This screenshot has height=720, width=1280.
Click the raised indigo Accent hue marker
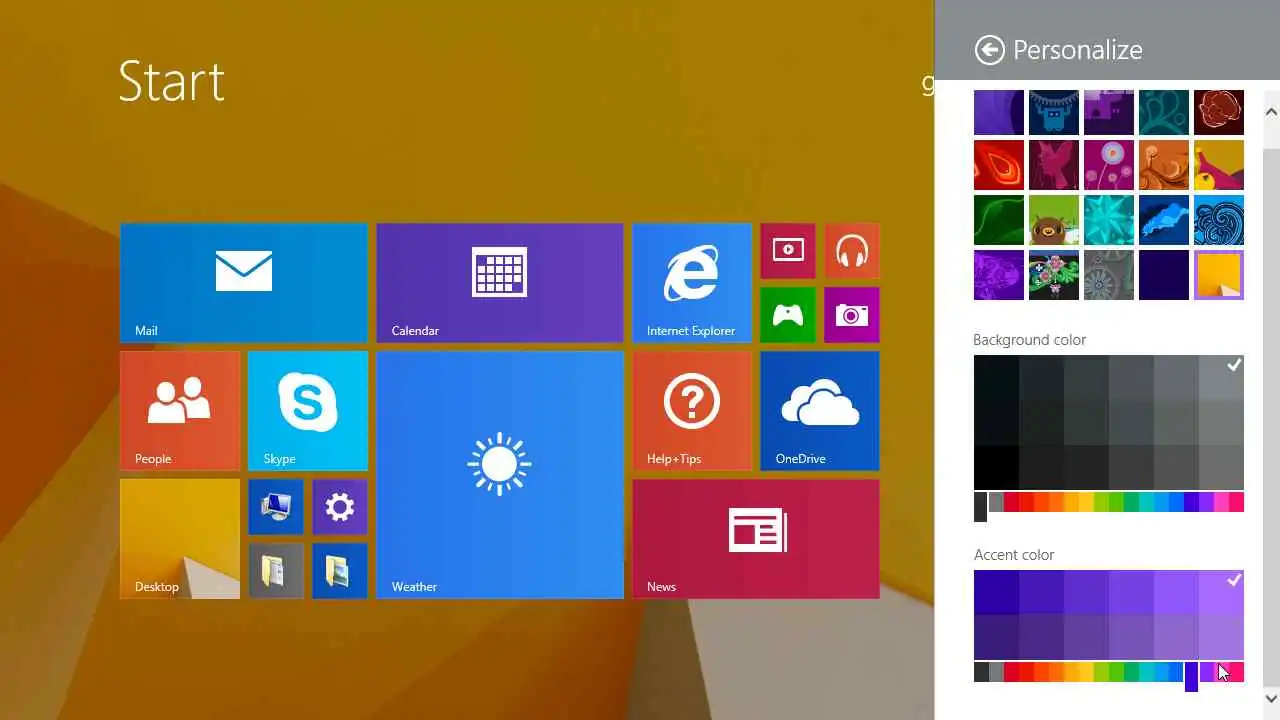[1191, 676]
